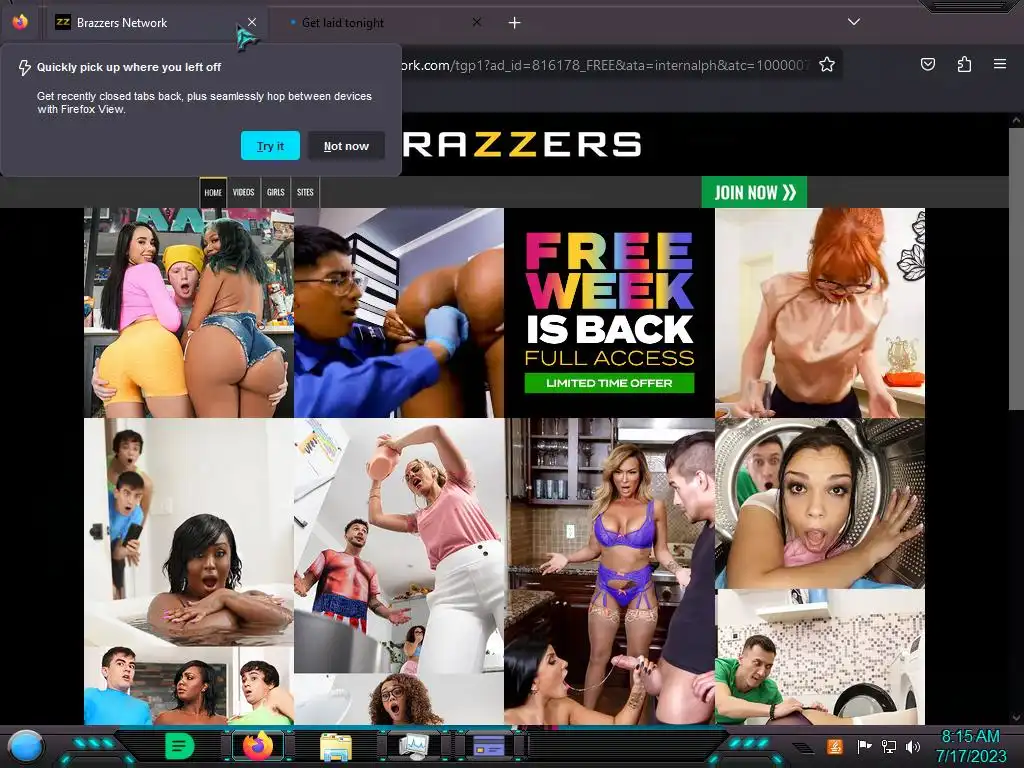This screenshot has height=768, width=1024.
Task: Open the green document app on taskbar
Action: point(180,745)
